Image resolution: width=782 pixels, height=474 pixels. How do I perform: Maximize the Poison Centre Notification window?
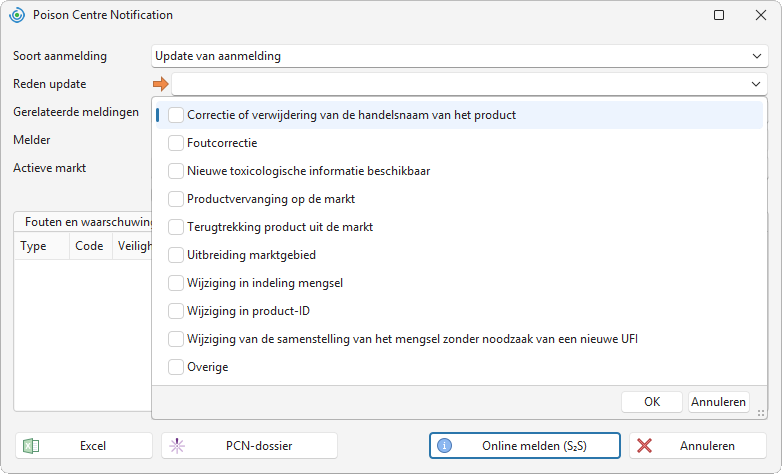[719, 15]
